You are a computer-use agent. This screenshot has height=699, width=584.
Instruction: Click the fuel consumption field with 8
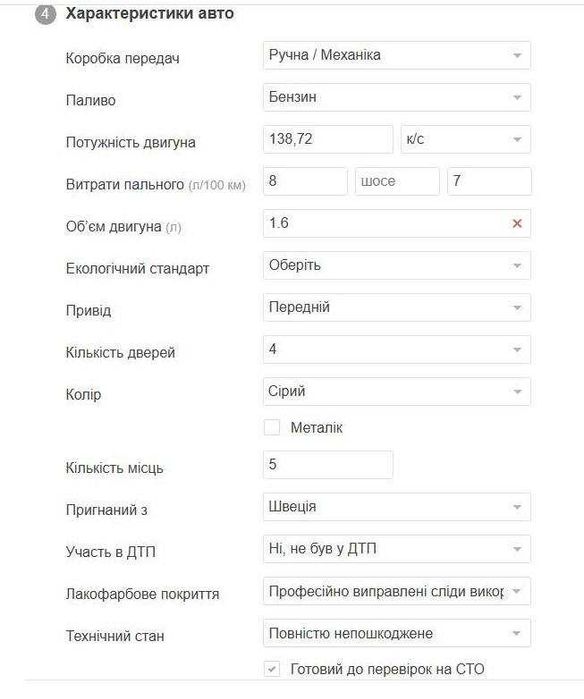305,181
